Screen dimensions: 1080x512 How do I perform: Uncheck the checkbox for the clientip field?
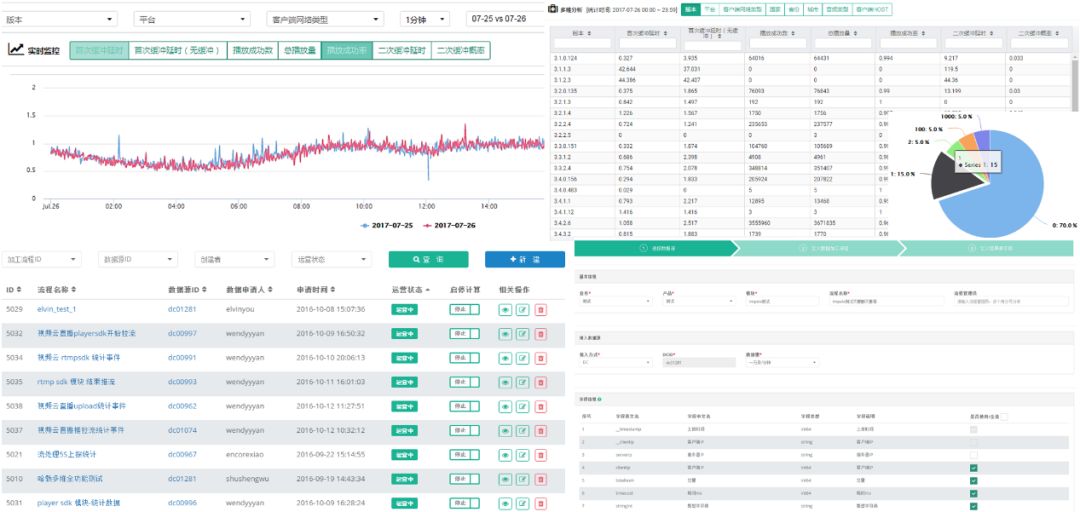[x=973, y=467]
